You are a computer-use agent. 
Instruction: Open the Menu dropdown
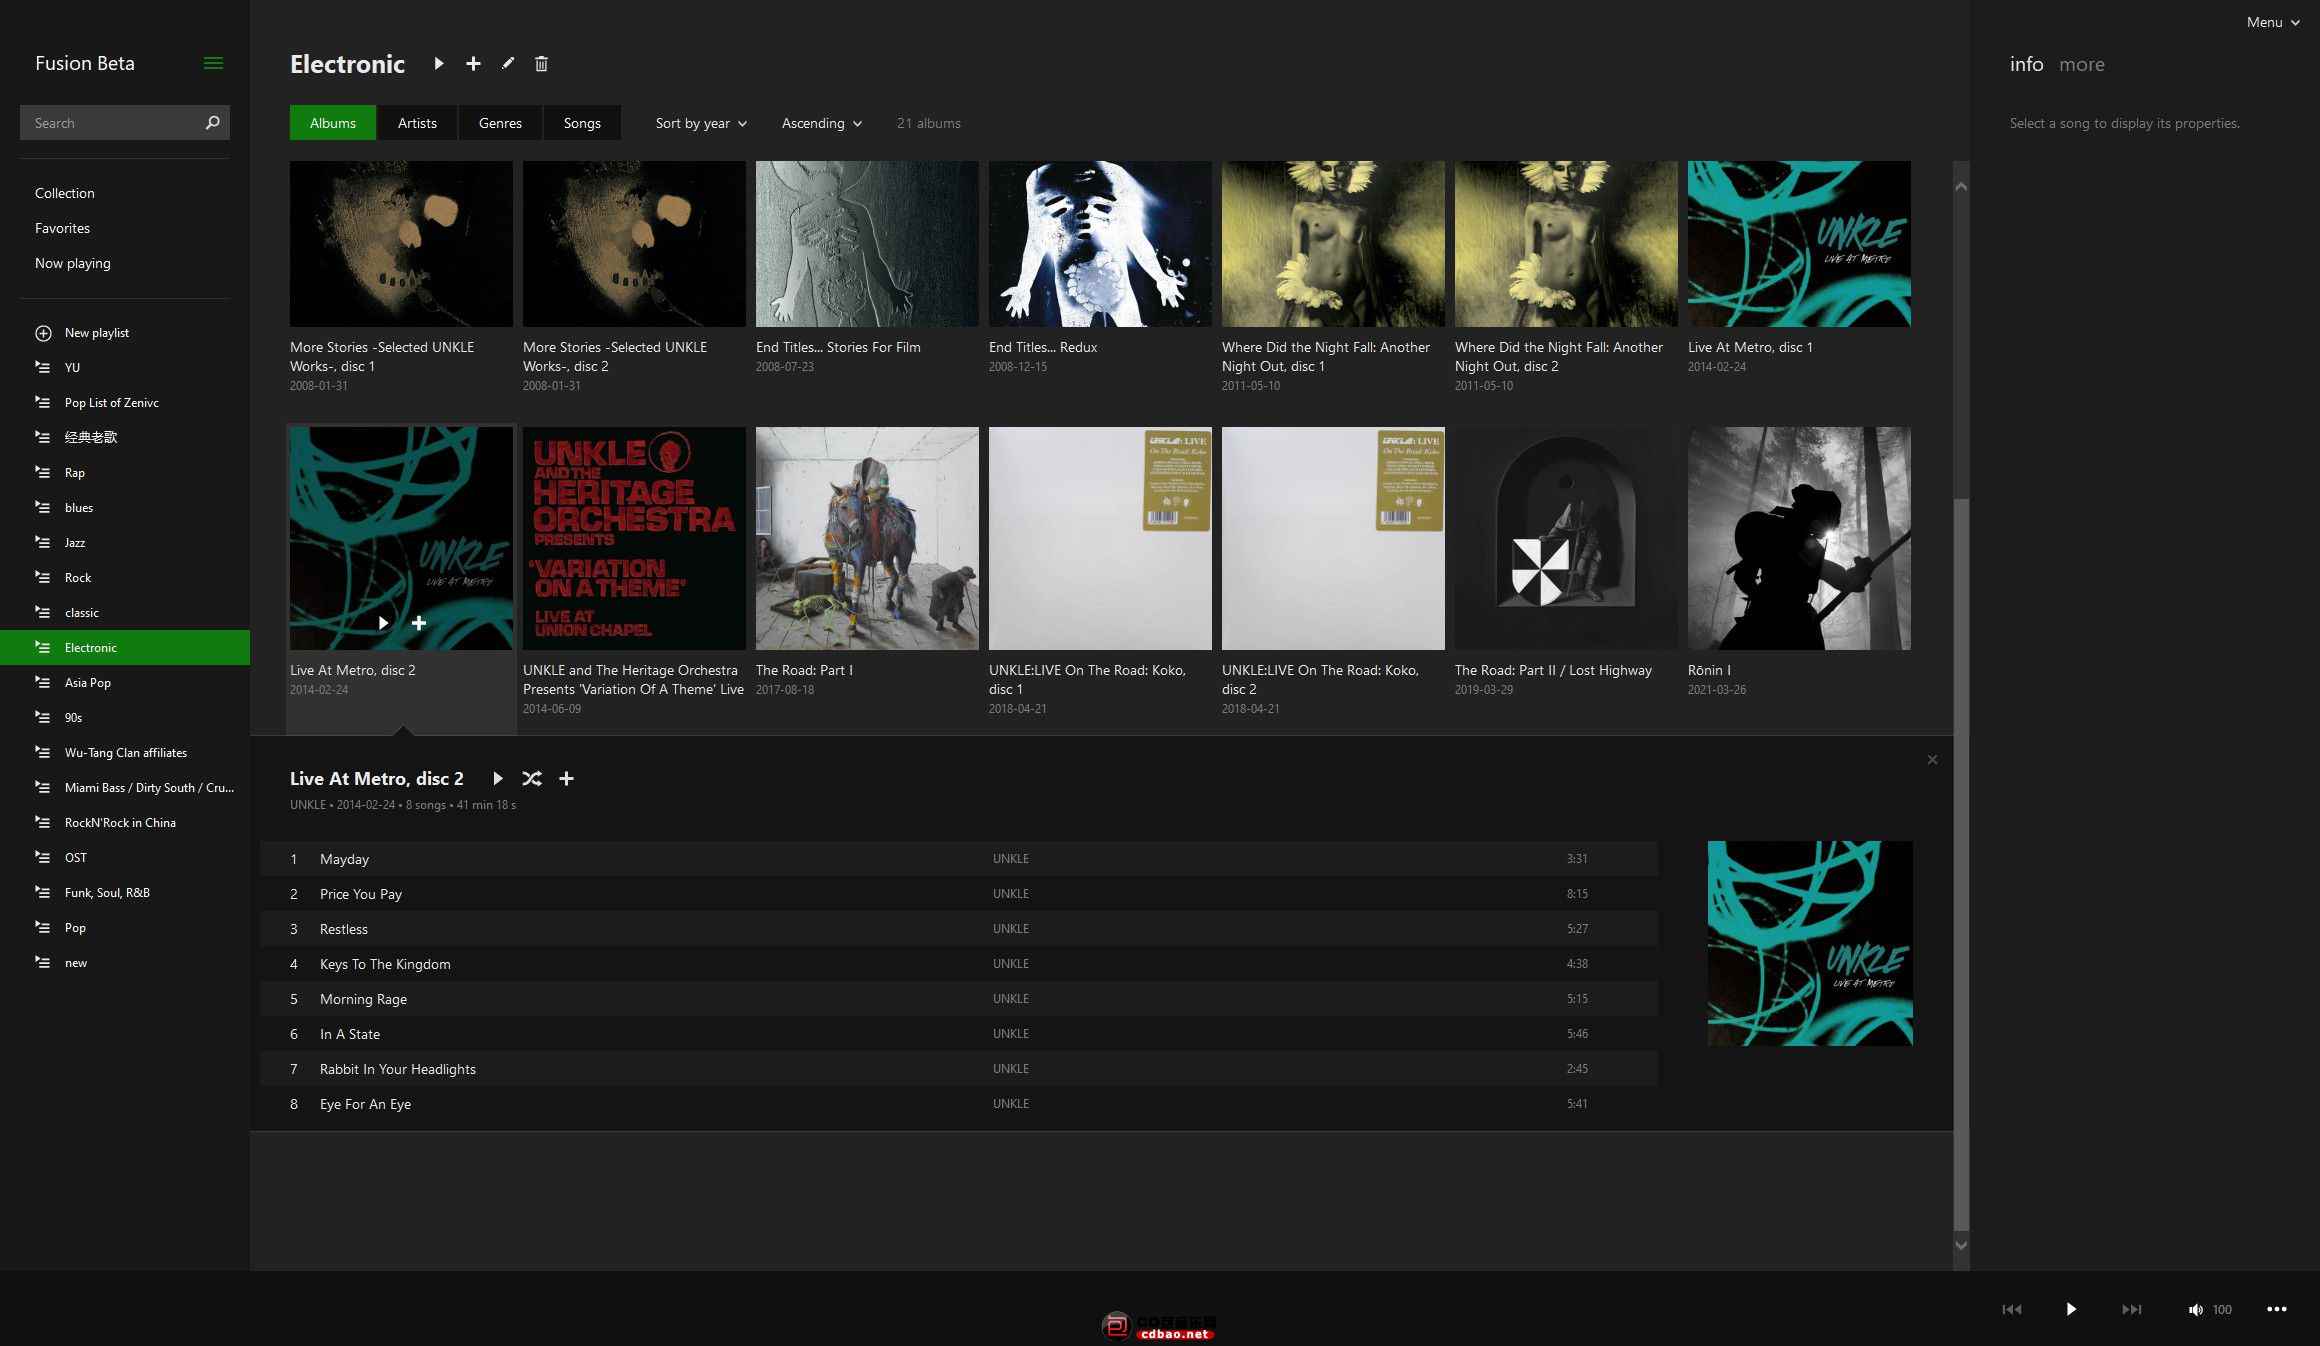pos(2273,22)
